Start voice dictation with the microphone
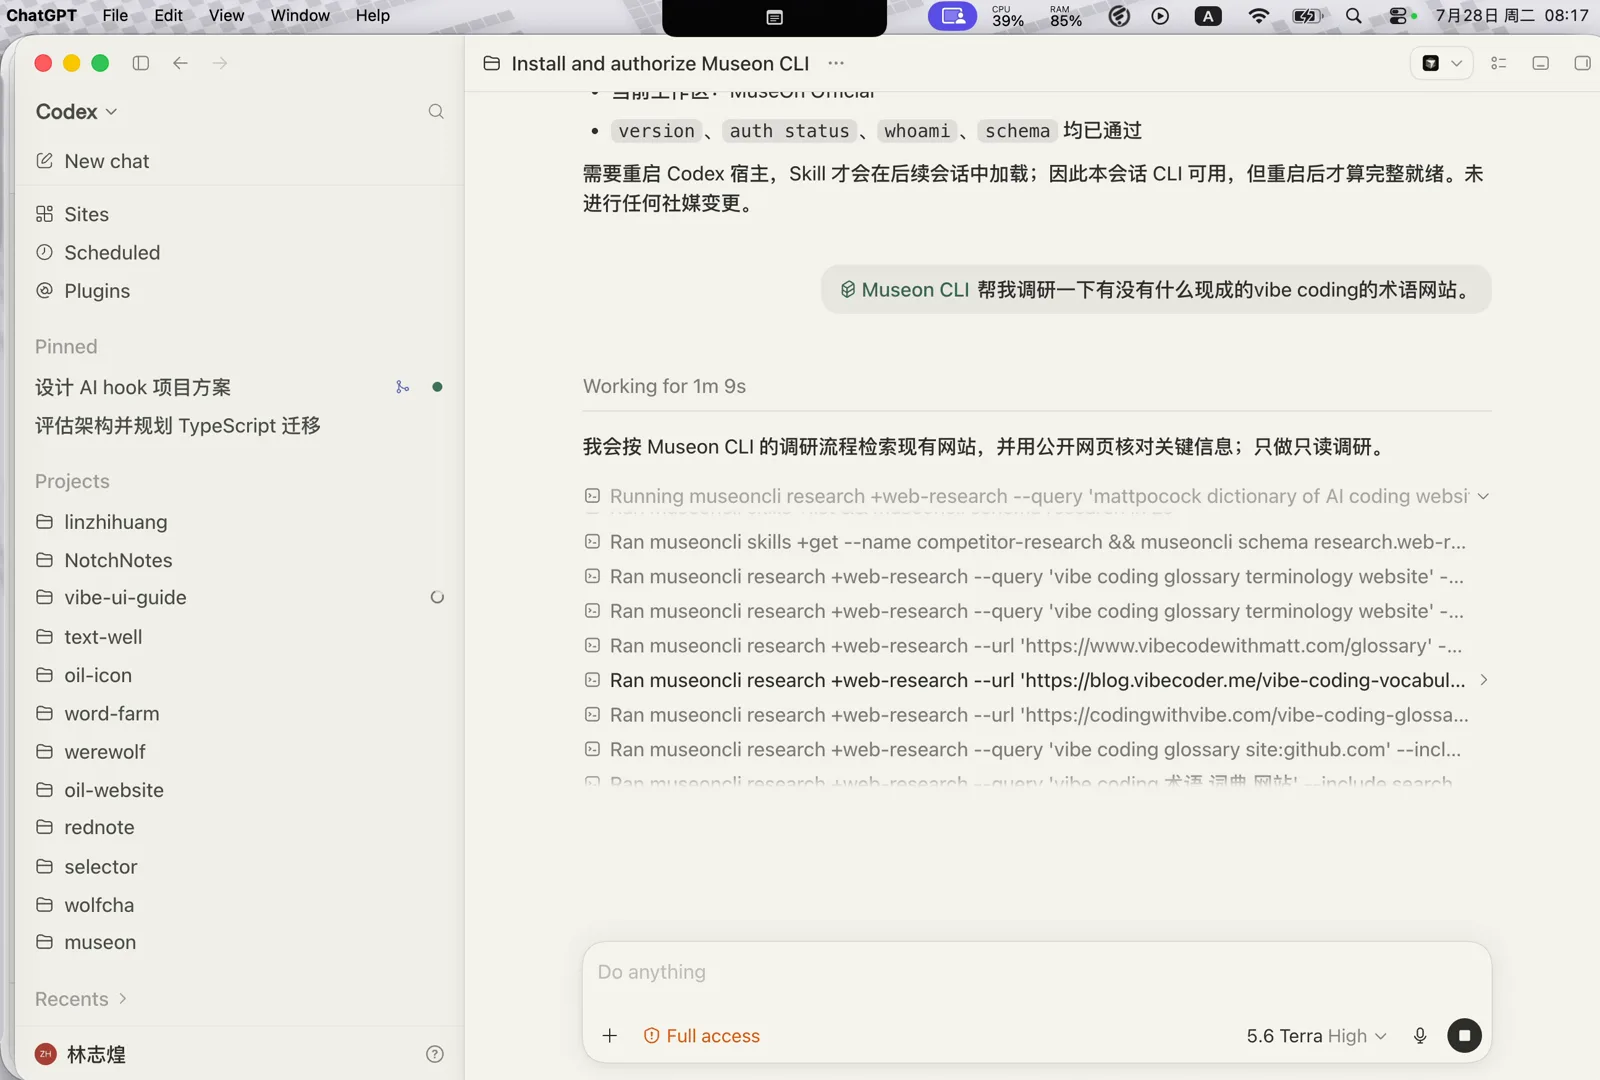Viewport: 1600px width, 1080px height. click(1420, 1036)
